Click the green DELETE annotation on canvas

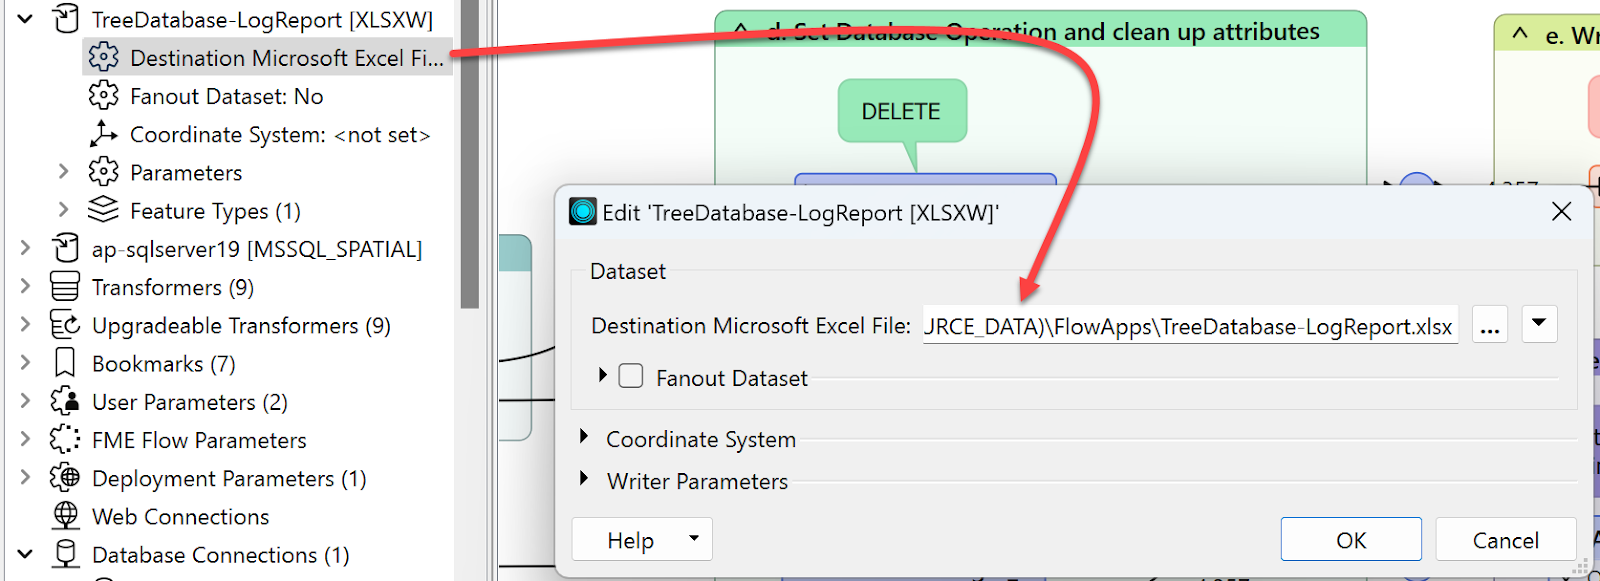click(901, 111)
